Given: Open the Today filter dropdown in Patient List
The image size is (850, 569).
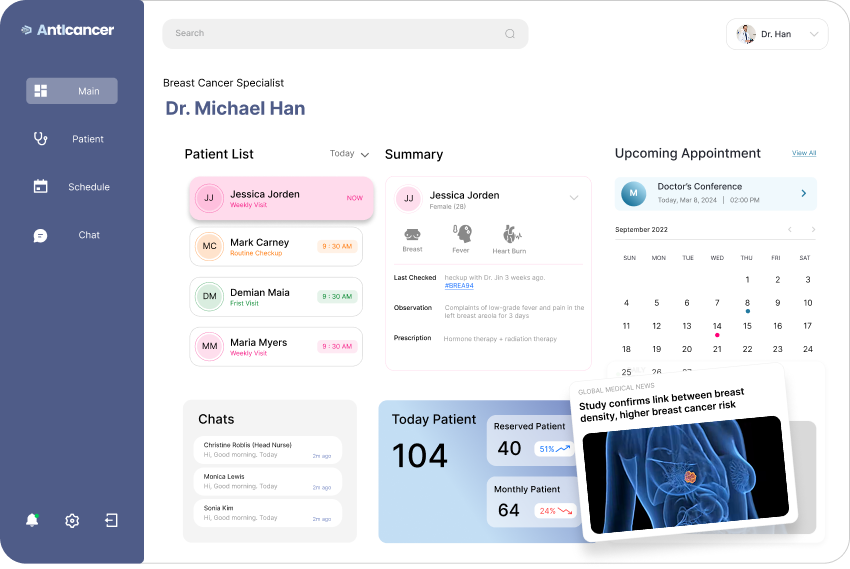Looking at the screenshot, I should [350, 154].
